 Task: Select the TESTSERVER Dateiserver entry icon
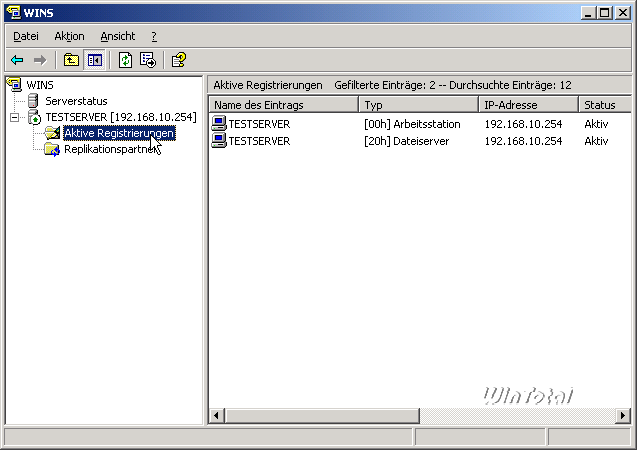(219, 141)
